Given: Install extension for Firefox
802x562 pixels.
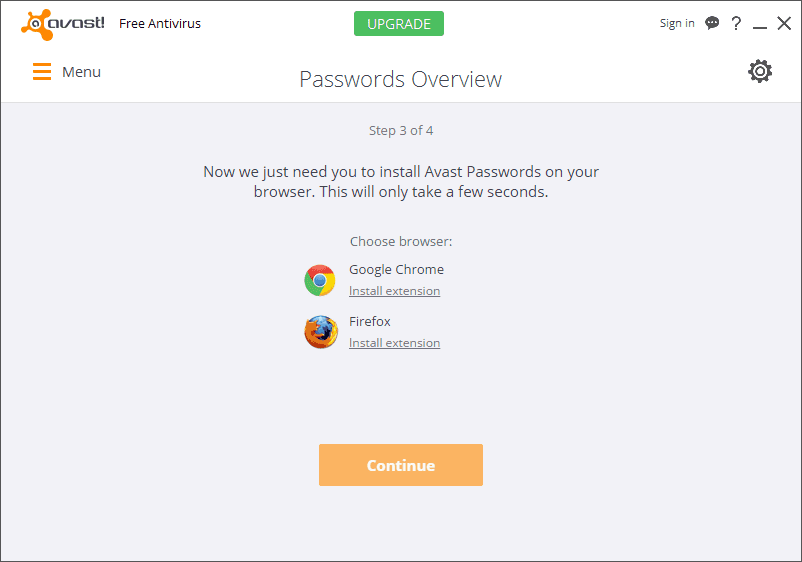Looking at the screenshot, I should (394, 343).
